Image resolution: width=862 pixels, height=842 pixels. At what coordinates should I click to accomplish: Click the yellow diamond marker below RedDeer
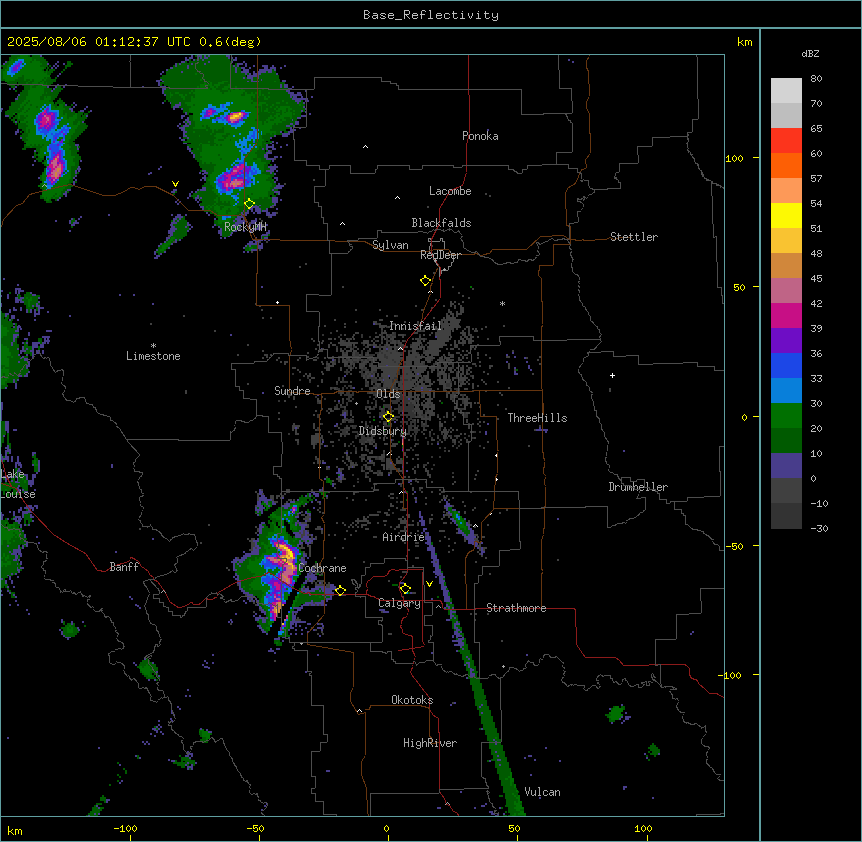(x=426, y=281)
